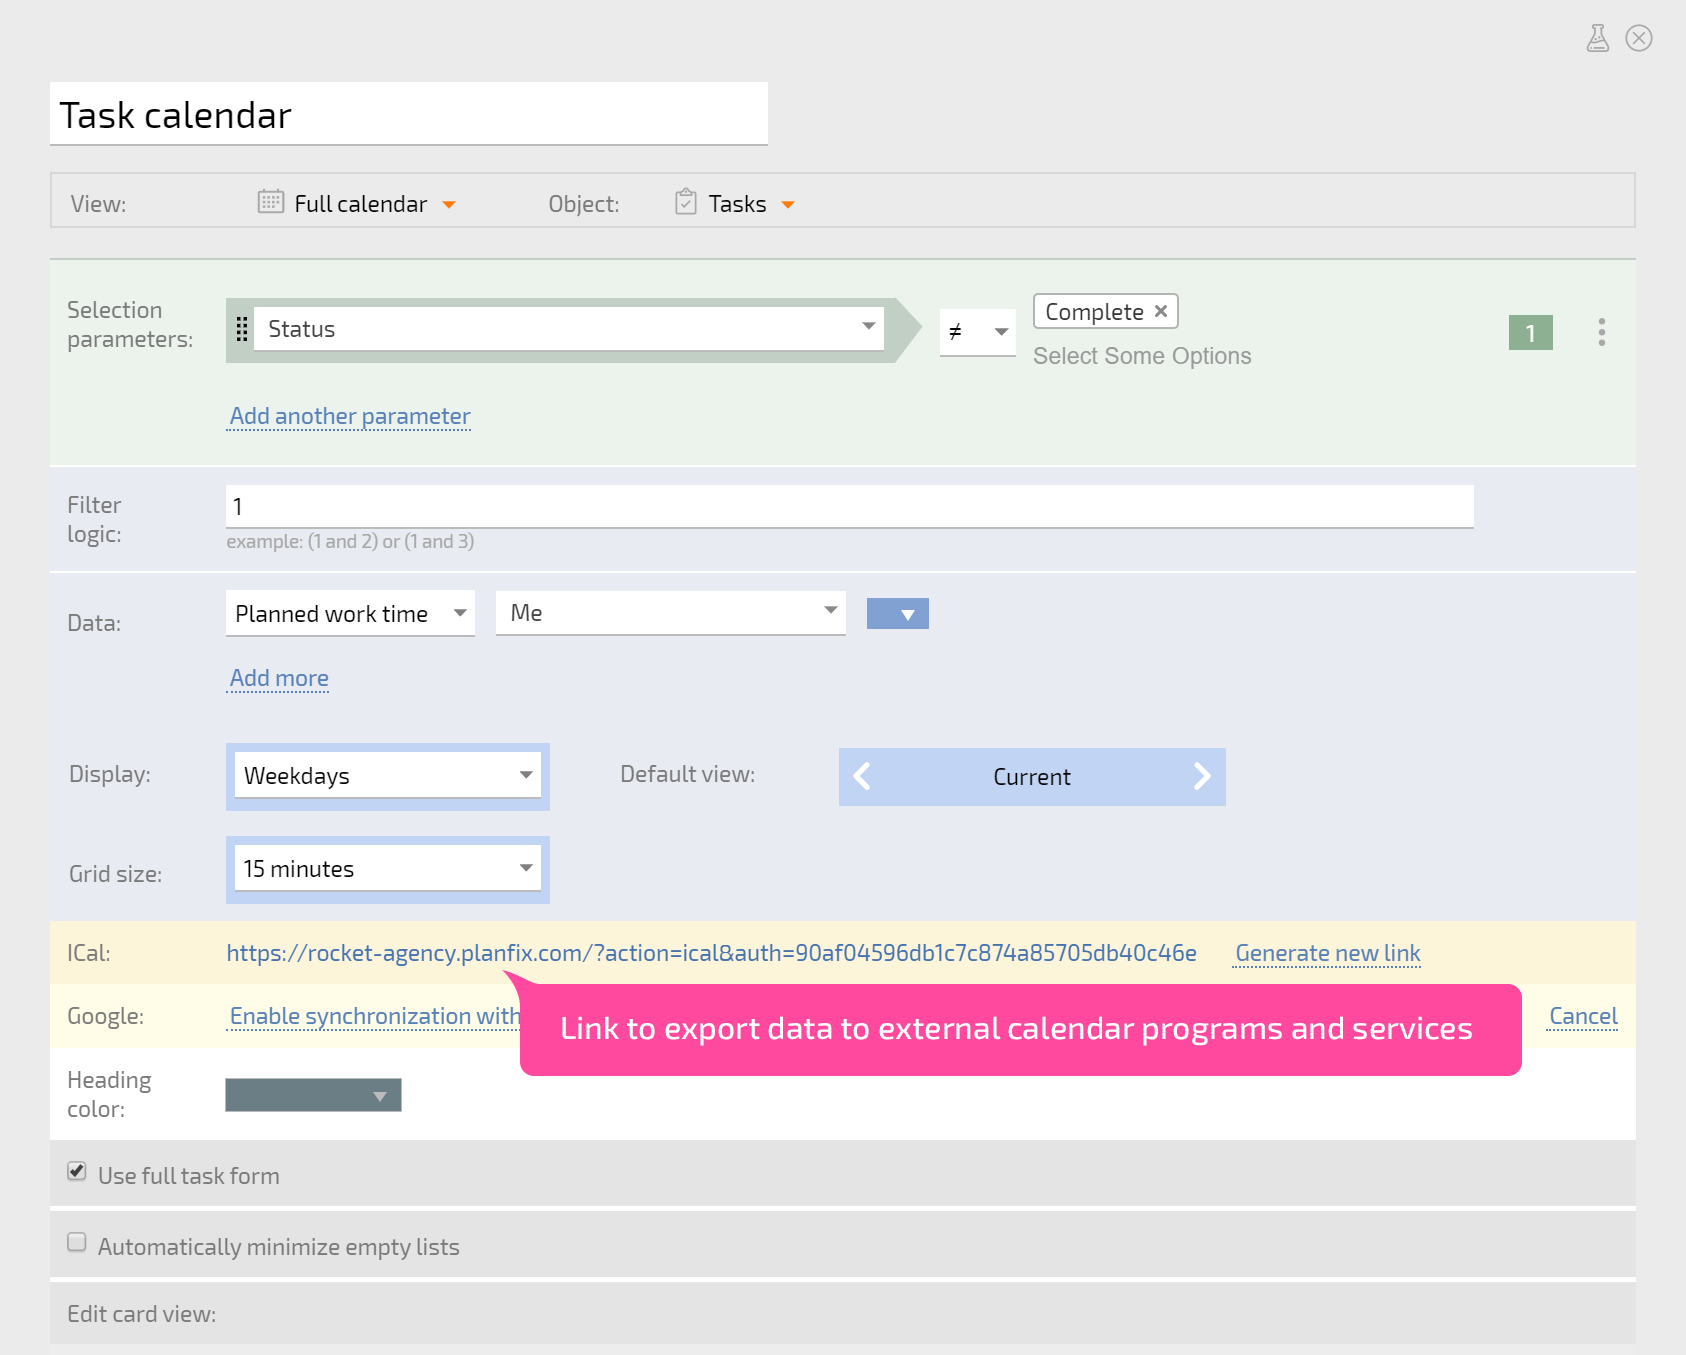Open the 15 minutes grid size dropdown
Image resolution: width=1686 pixels, height=1355 pixels.
(x=388, y=868)
